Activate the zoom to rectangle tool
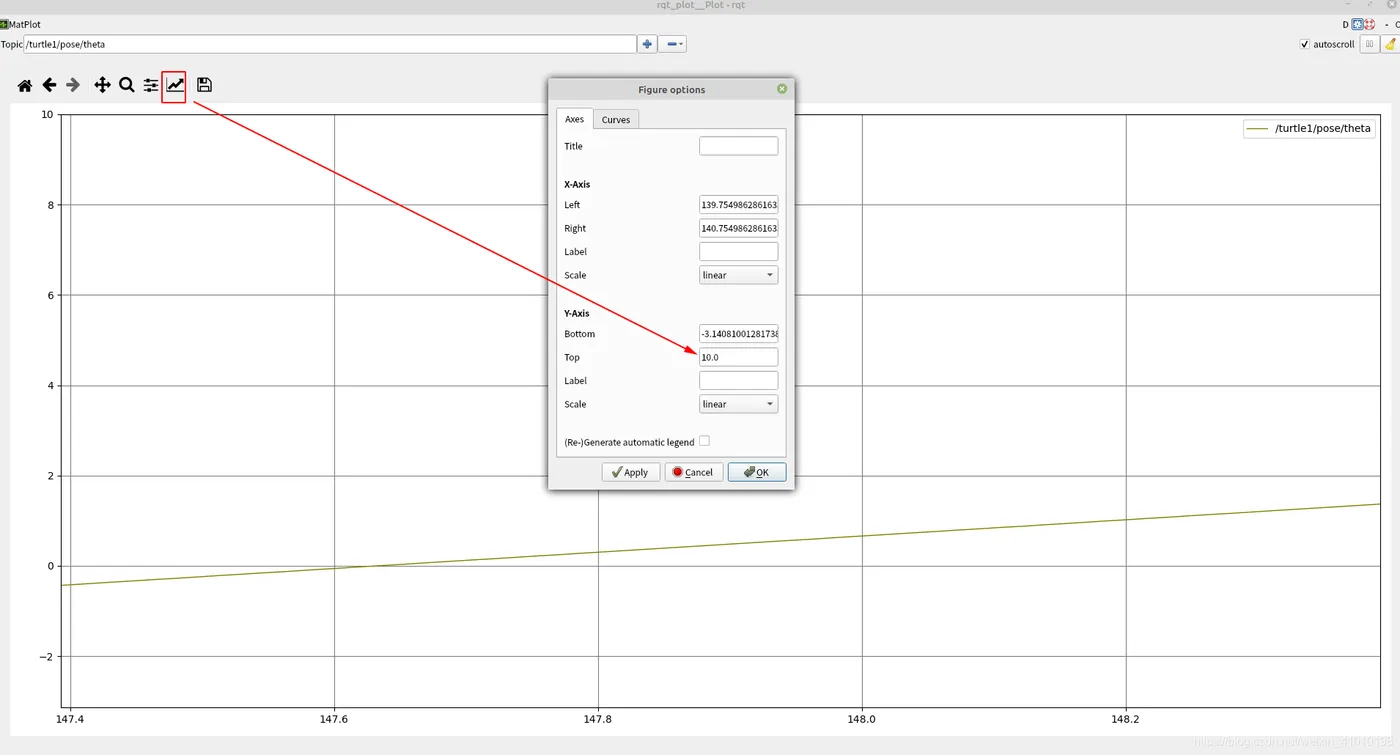 click(x=127, y=85)
